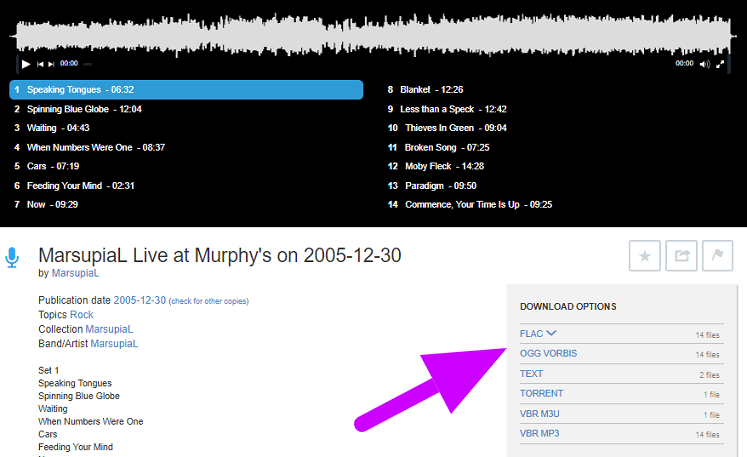The width and height of the screenshot is (747, 457).
Task: Mute the player volume
Action: click(x=705, y=64)
